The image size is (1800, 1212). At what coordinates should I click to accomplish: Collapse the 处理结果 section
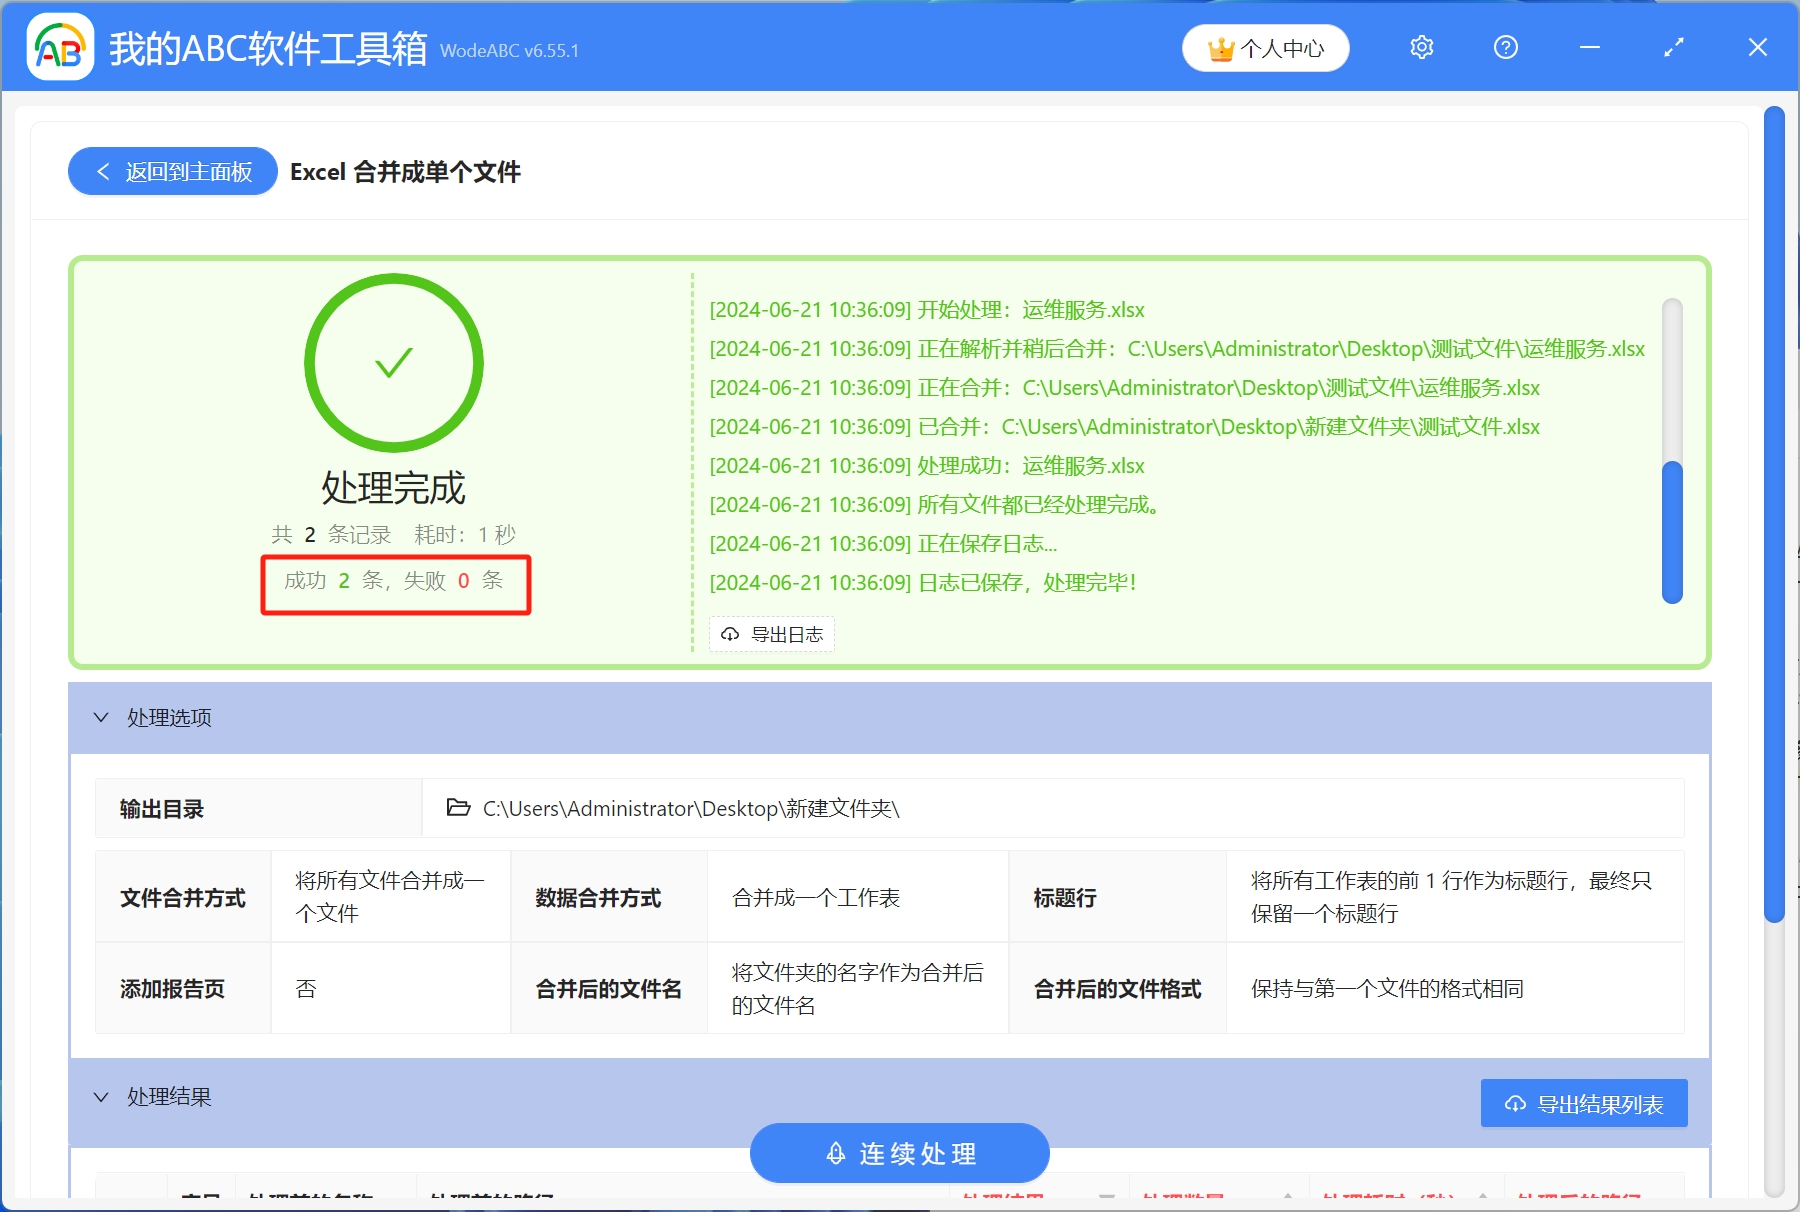(x=100, y=1097)
